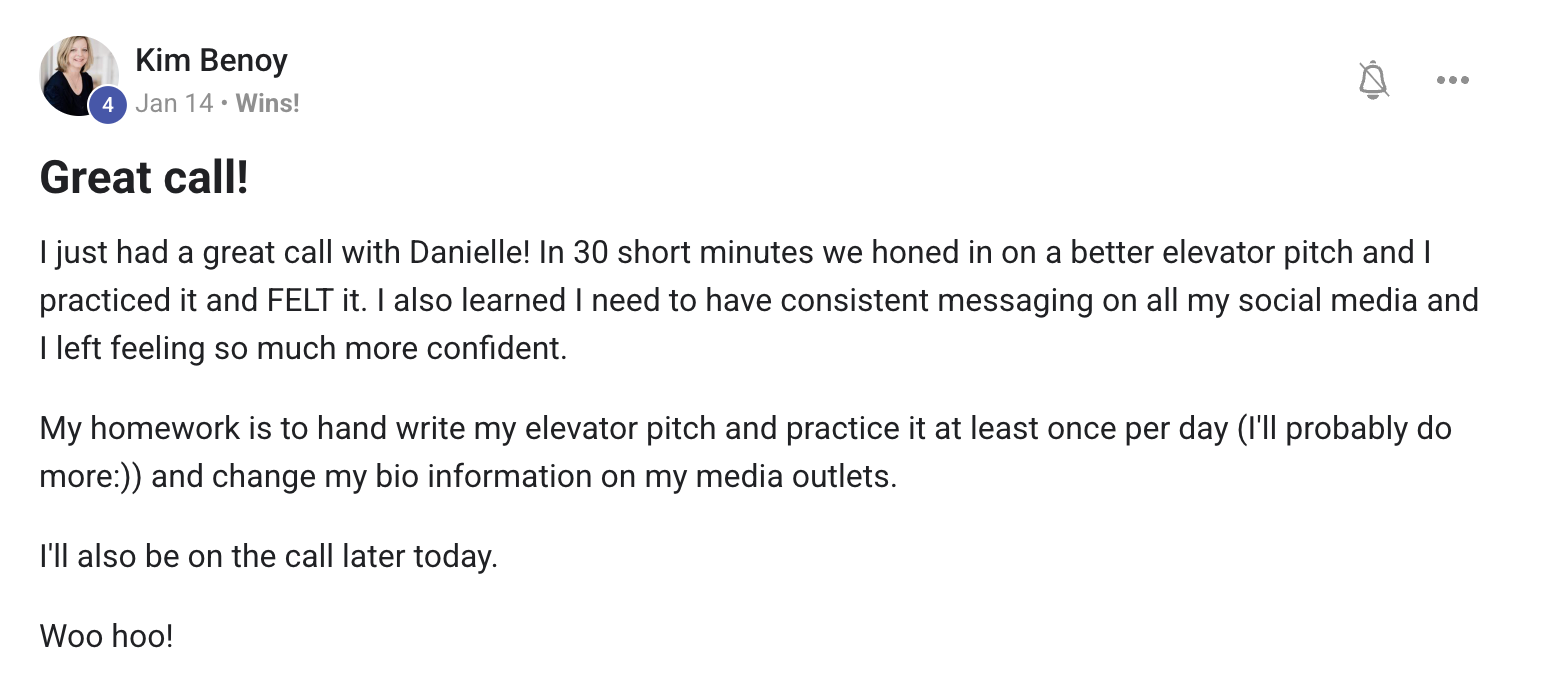Toggle the muted notification bell

(x=1374, y=79)
